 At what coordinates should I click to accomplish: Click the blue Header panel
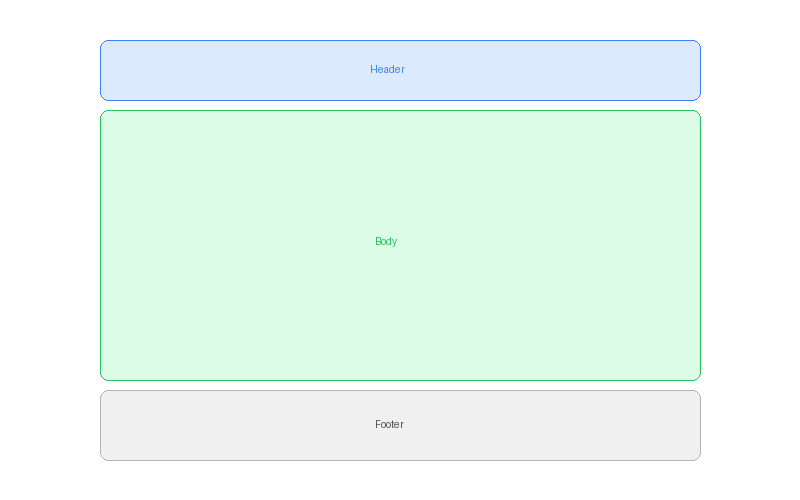pyautogui.click(x=250, y=70)
